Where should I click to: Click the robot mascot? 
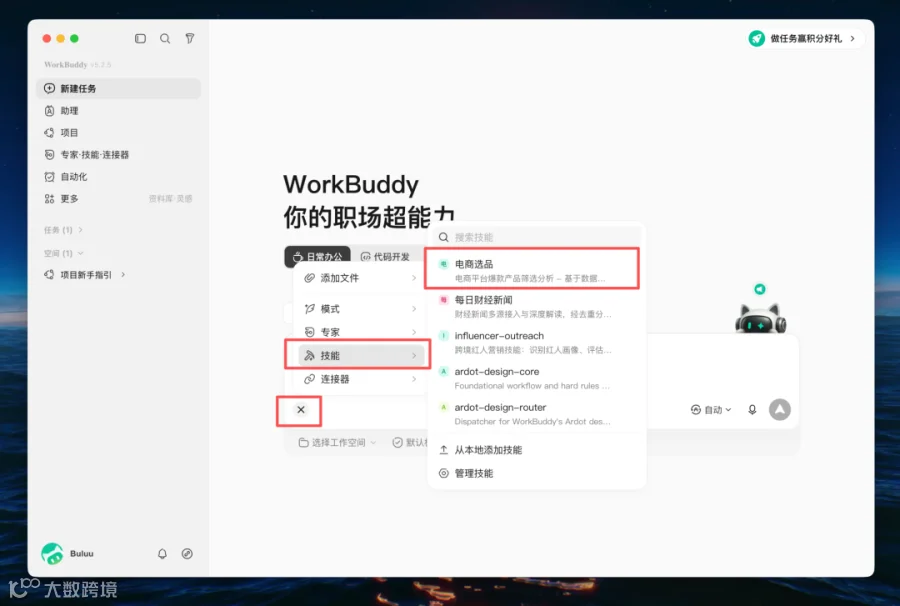[761, 319]
